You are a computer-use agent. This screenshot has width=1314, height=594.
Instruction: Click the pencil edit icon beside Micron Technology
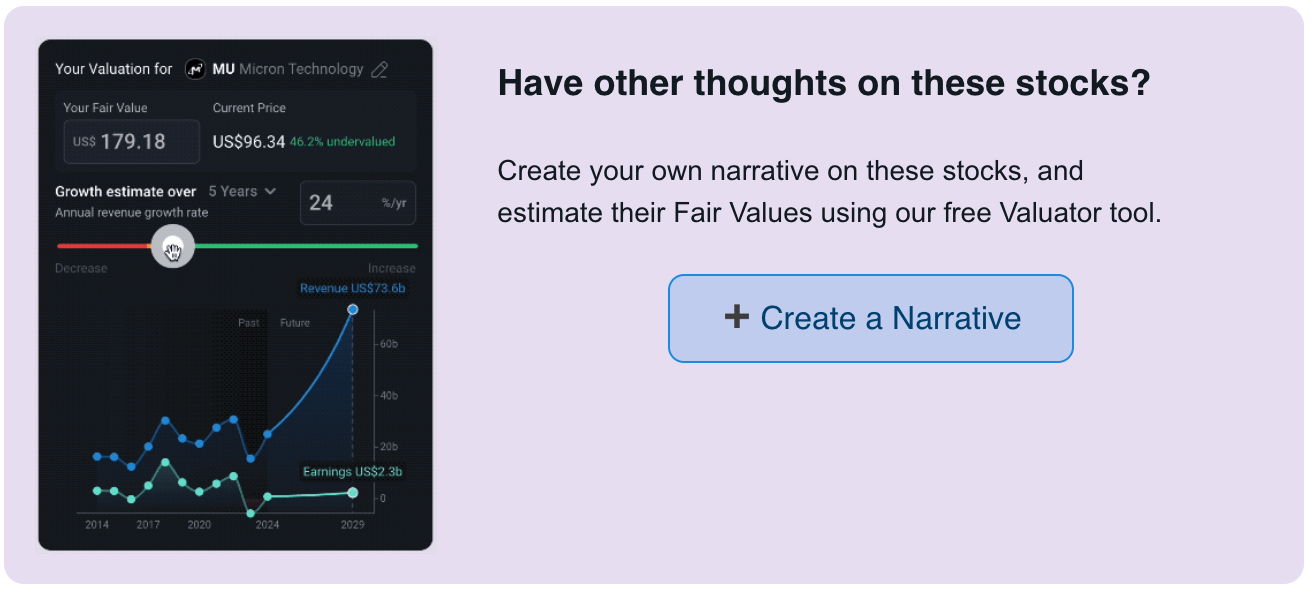tap(379, 70)
